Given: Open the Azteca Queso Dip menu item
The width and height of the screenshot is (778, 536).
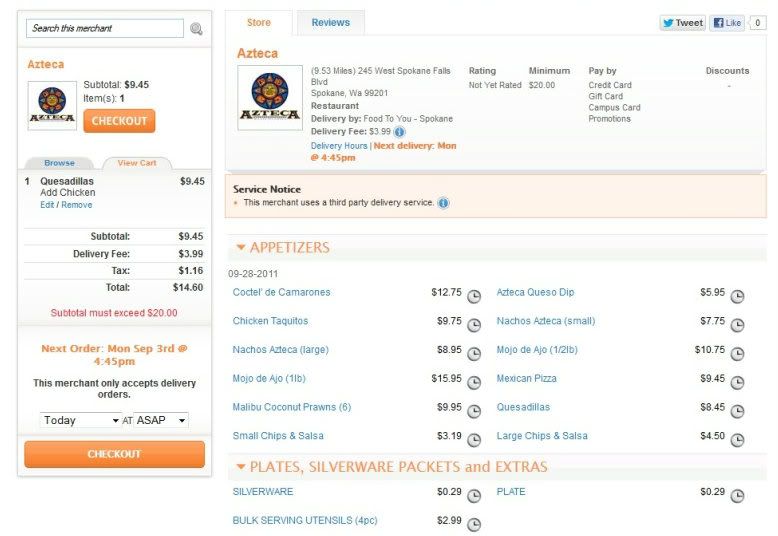Looking at the screenshot, I should tap(535, 292).
